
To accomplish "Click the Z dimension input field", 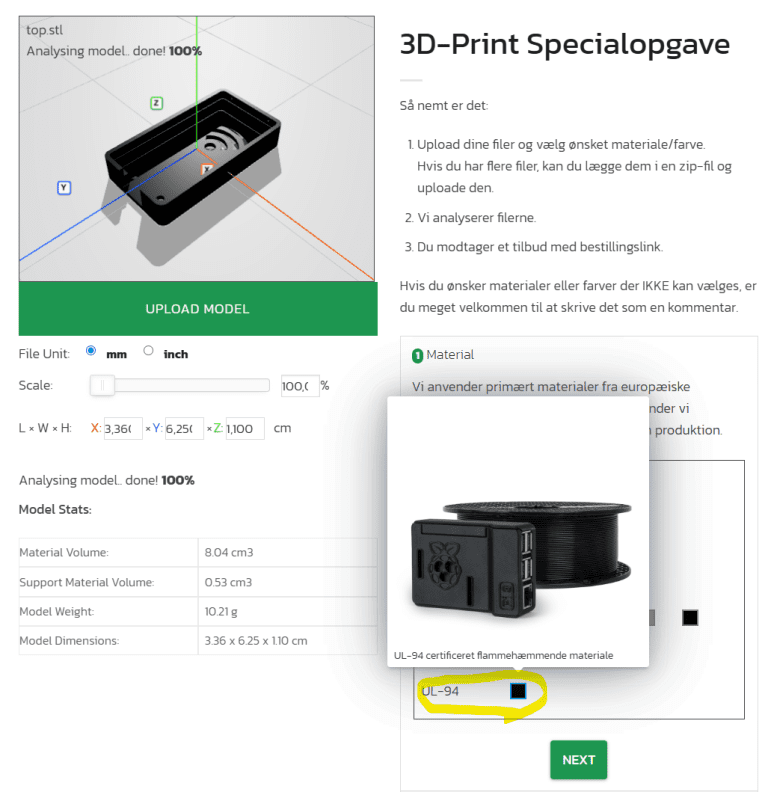I will (x=245, y=428).
